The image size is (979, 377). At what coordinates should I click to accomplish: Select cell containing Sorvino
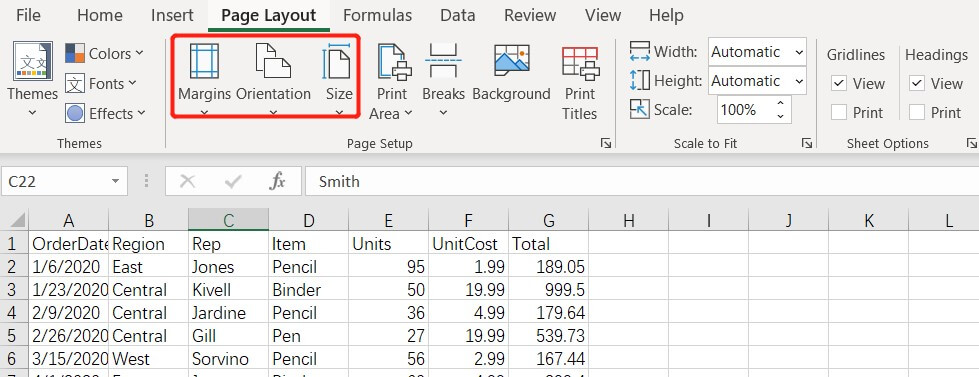[229, 359]
